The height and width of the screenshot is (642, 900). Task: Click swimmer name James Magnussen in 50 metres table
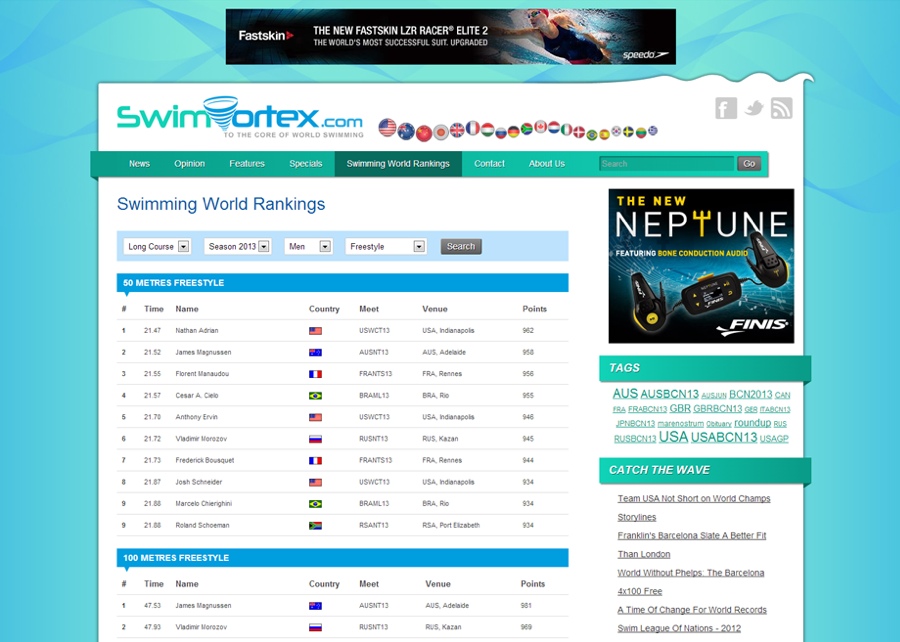tap(203, 352)
